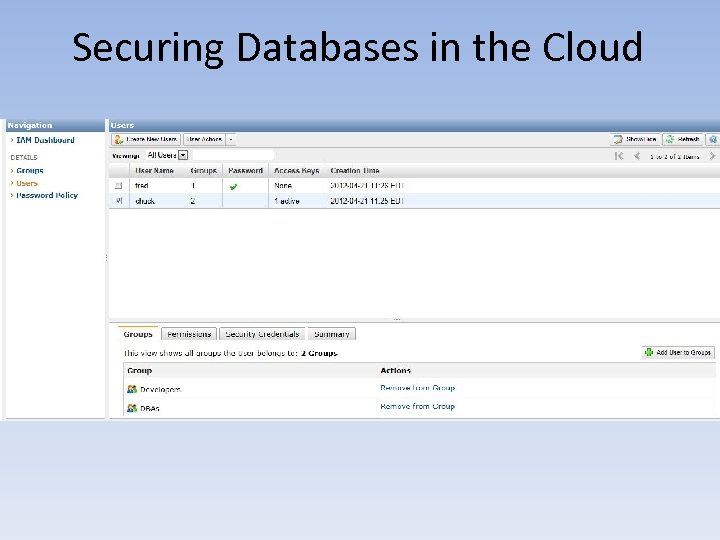Refresh the users list
The width and height of the screenshot is (720, 540).
click(683, 140)
